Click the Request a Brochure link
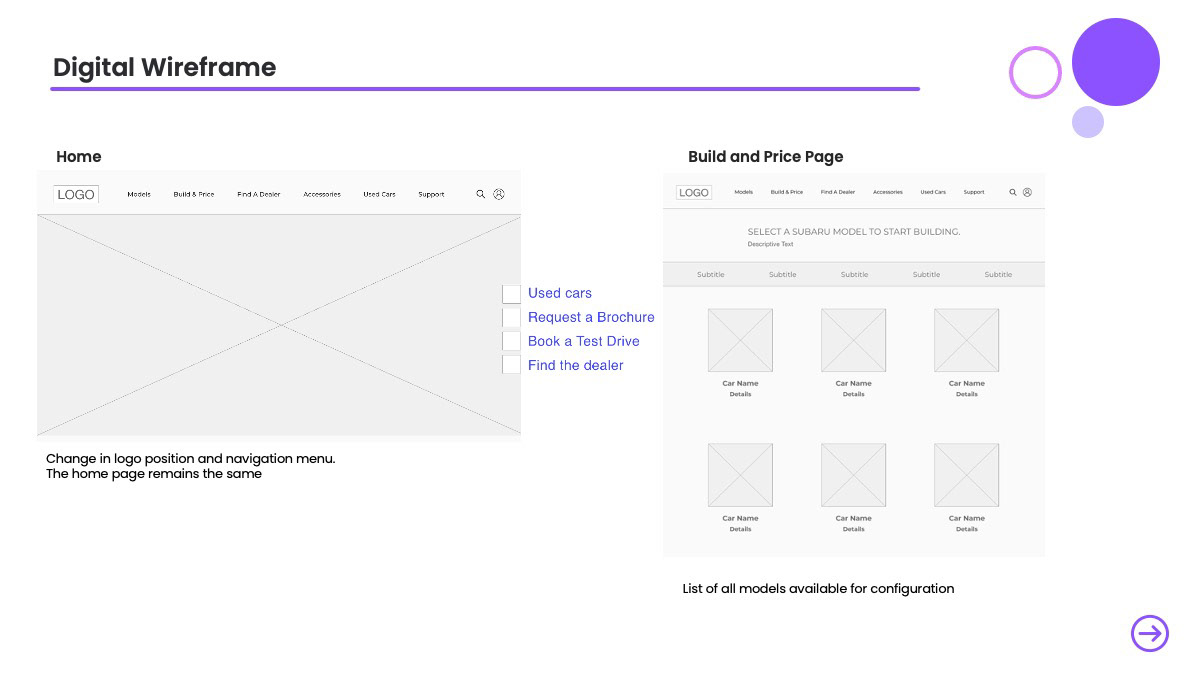Screen dimensions: 1200x675 [591, 317]
